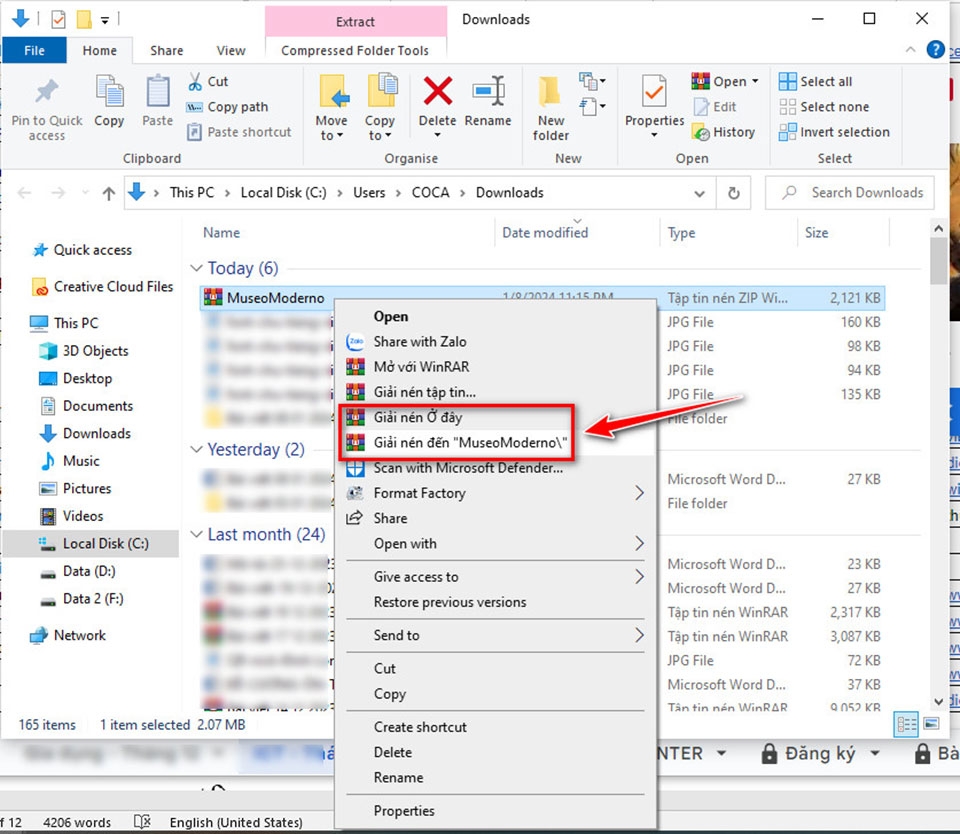The width and height of the screenshot is (960, 834).
Task: Click Copy path in Clipboard group
Action: pos(228,107)
